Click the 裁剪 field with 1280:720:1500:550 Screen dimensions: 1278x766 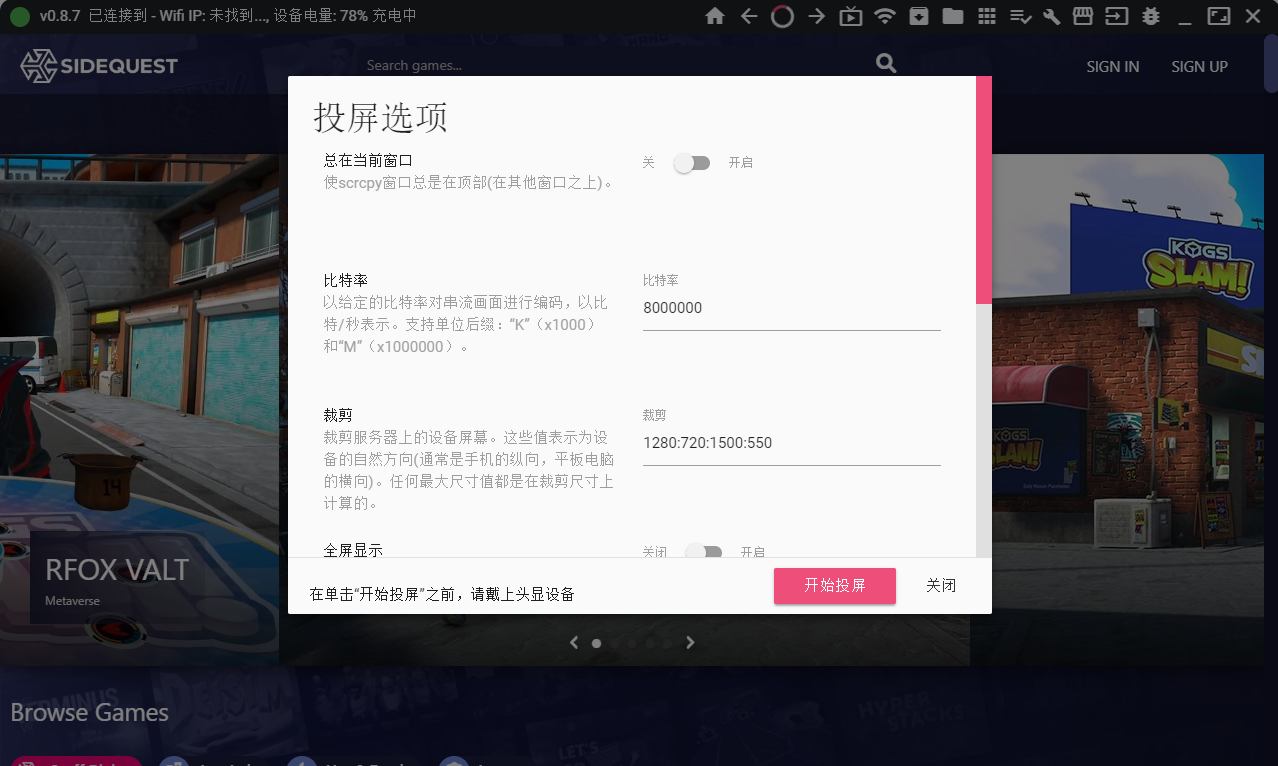click(x=792, y=443)
